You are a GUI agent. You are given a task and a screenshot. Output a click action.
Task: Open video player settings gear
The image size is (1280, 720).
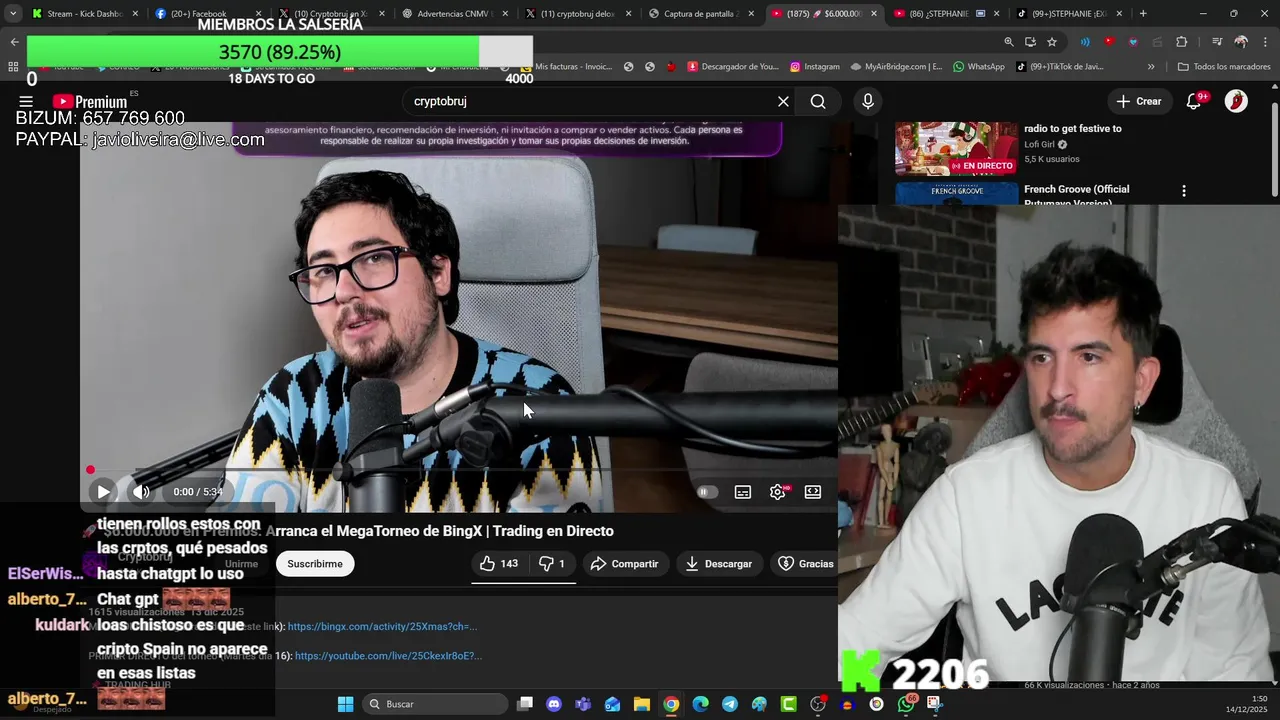(777, 492)
